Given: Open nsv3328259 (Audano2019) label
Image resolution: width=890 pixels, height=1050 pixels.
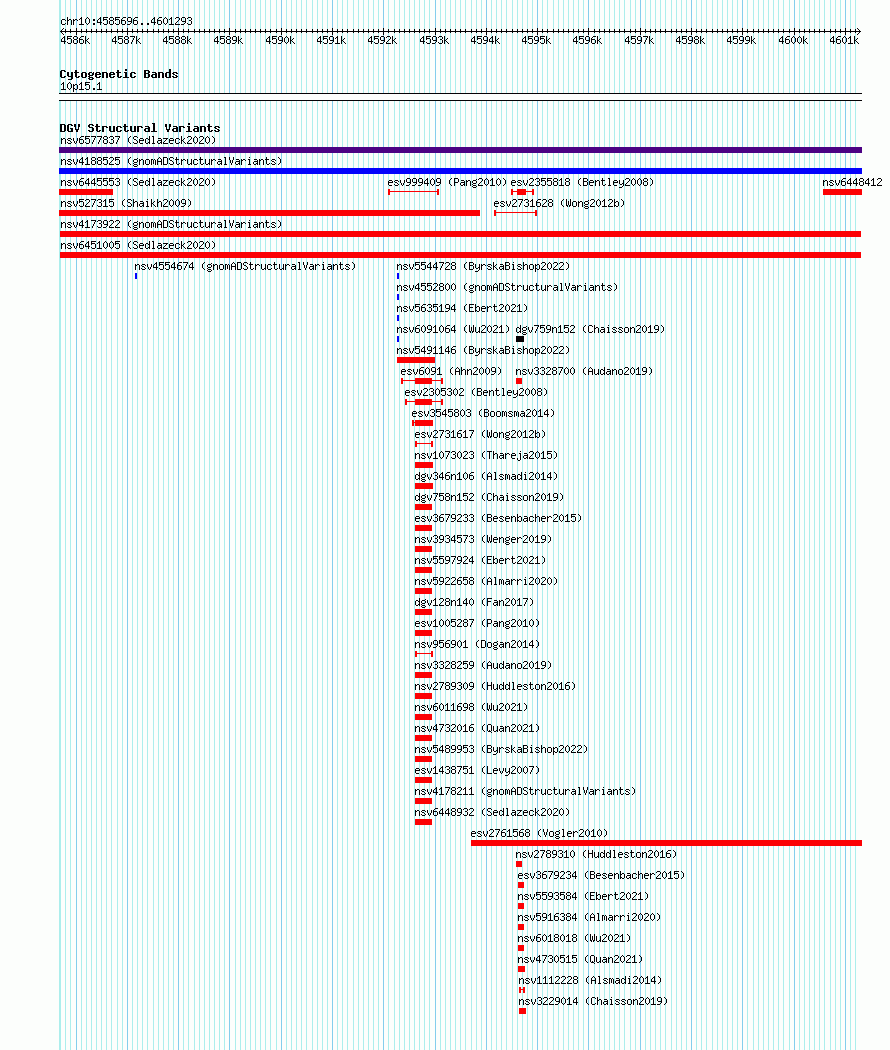Looking at the screenshot, I should [x=483, y=666].
